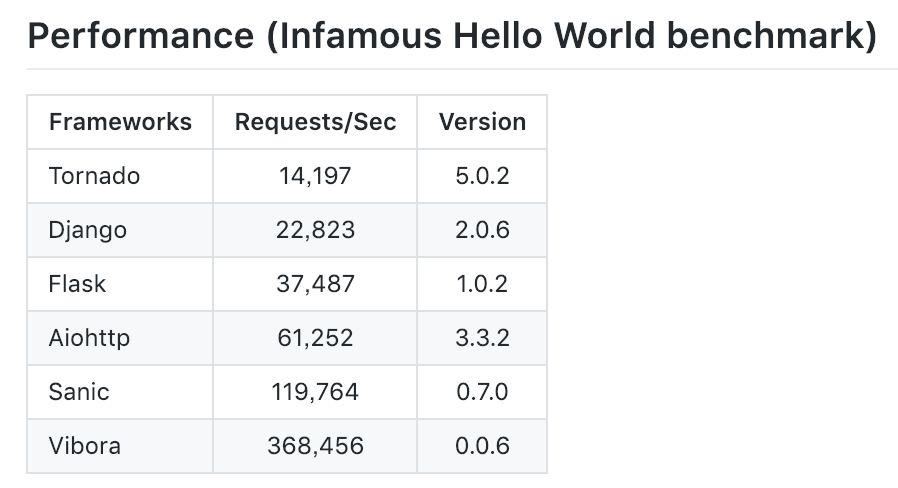Click Sanic's version 0.7.0

pos(482,392)
